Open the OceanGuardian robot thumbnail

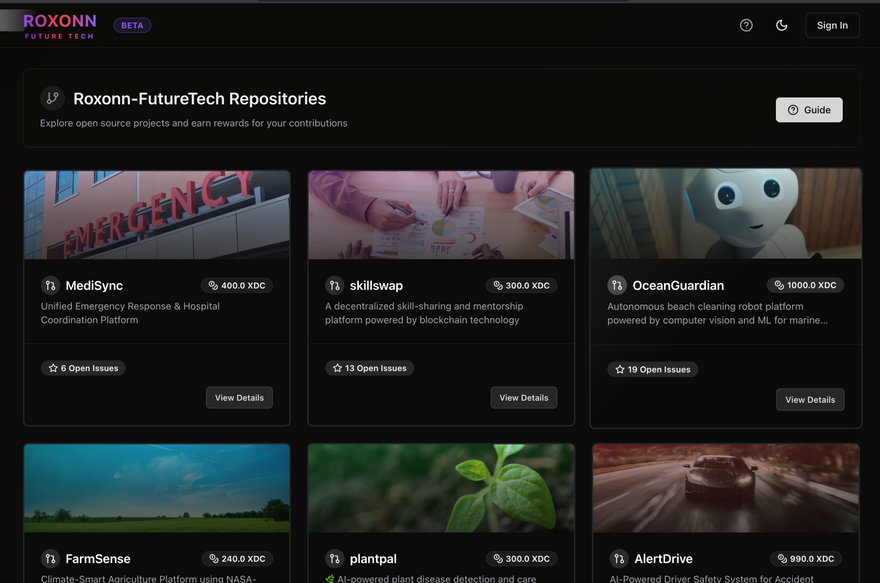(725, 214)
